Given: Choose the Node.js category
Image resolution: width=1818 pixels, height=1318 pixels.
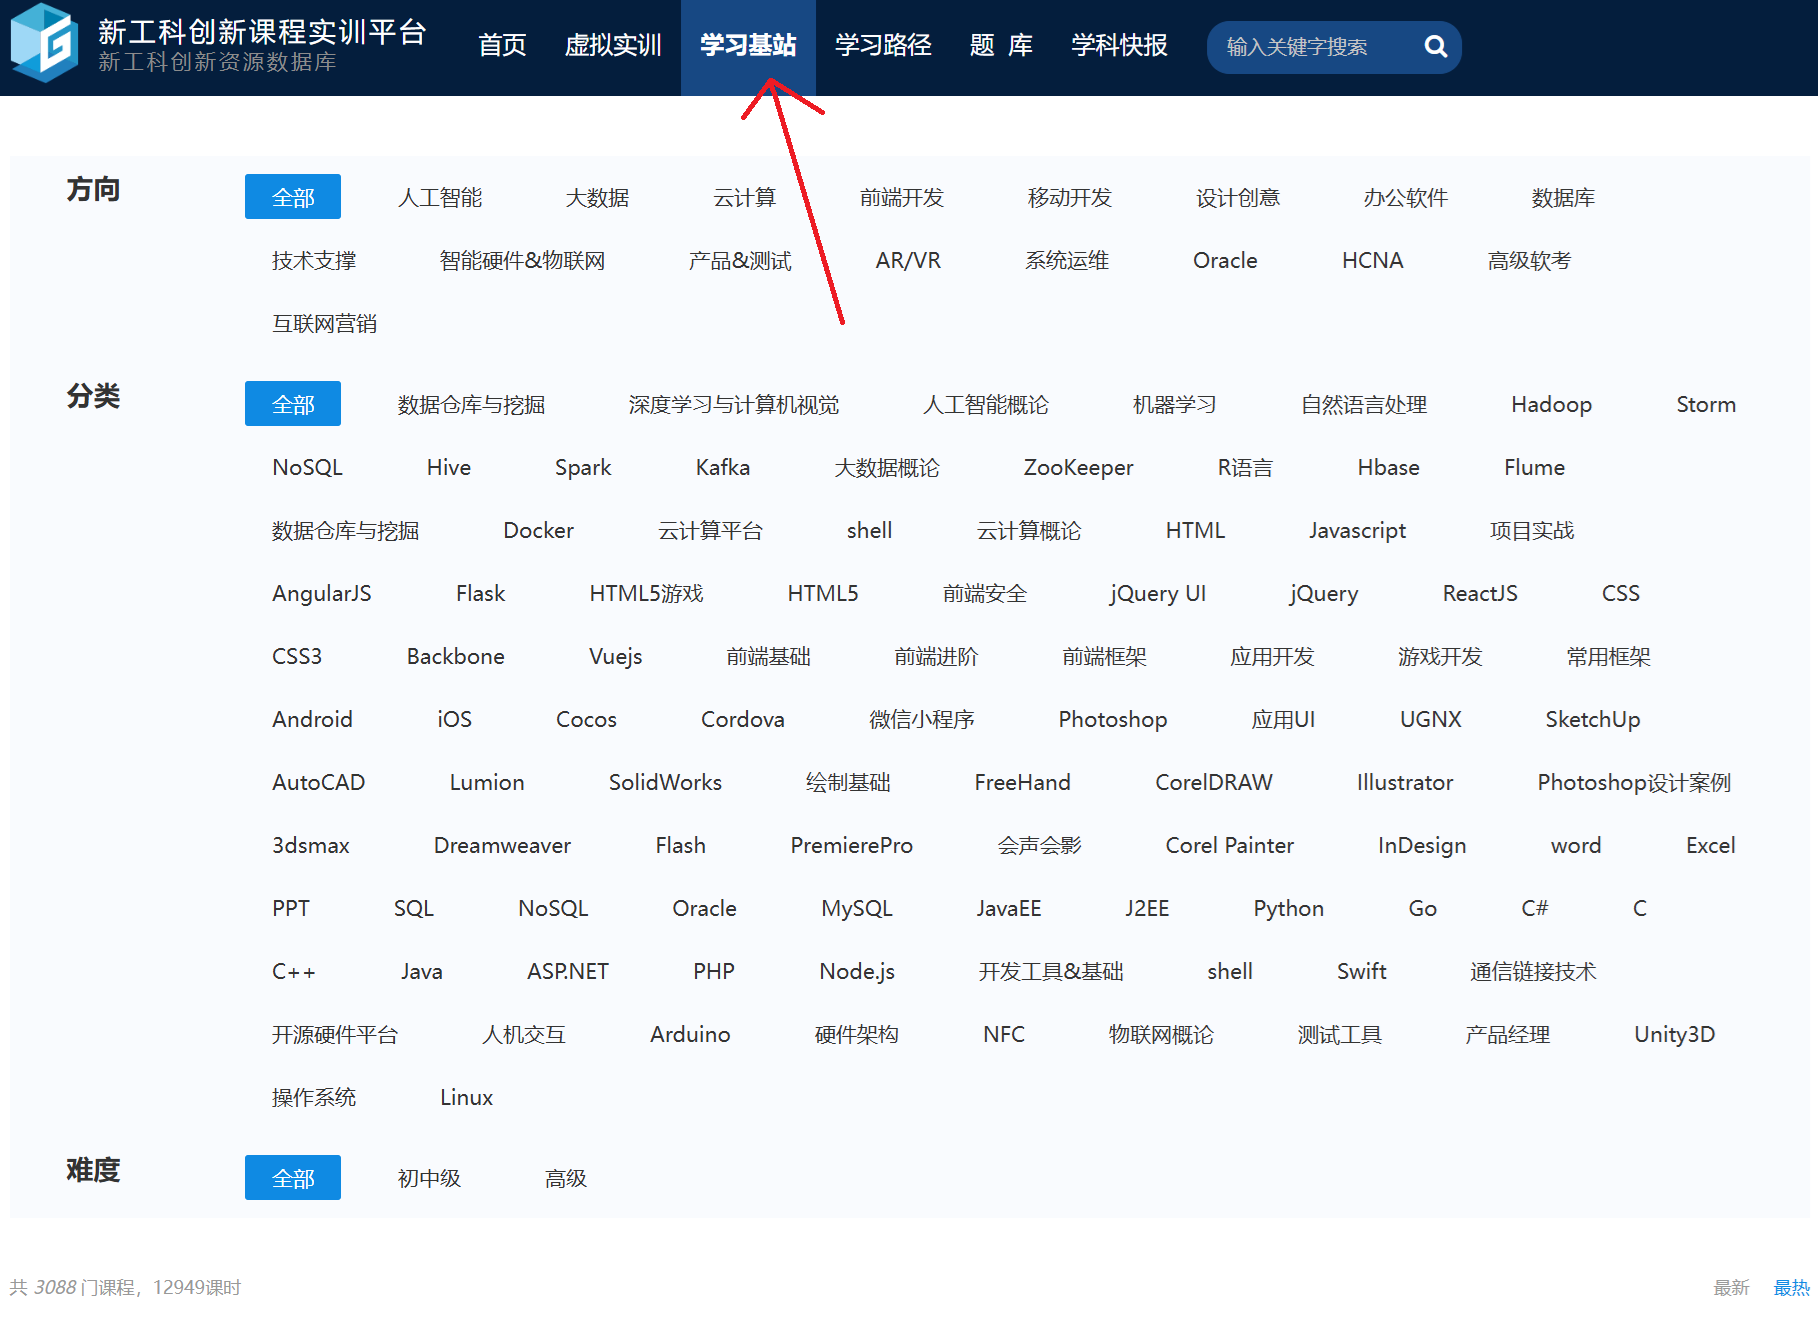Looking at the screenshot, I should 856,971.
